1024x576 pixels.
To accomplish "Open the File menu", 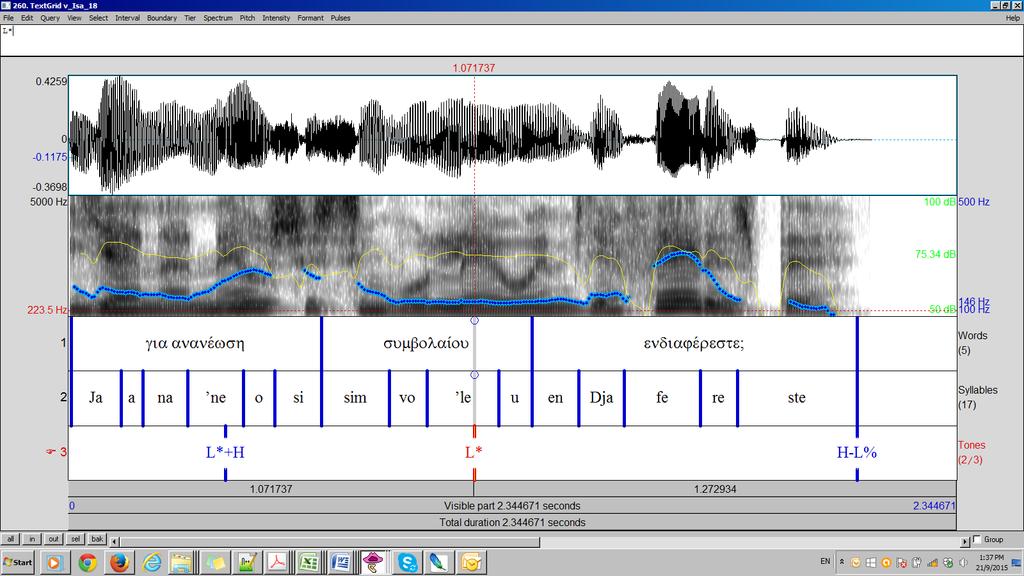I will pos(8,18).
